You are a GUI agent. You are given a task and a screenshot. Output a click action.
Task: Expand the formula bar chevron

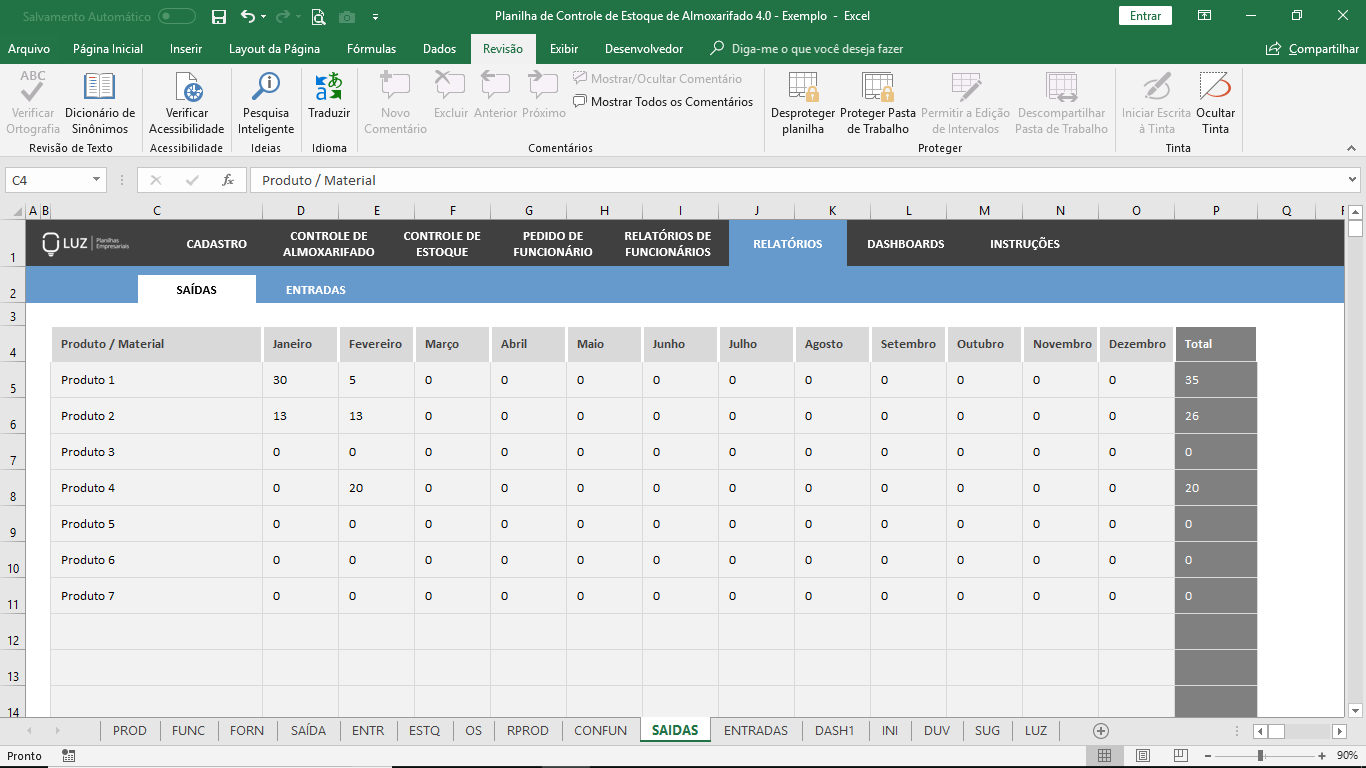click(x=1352, y=180)
